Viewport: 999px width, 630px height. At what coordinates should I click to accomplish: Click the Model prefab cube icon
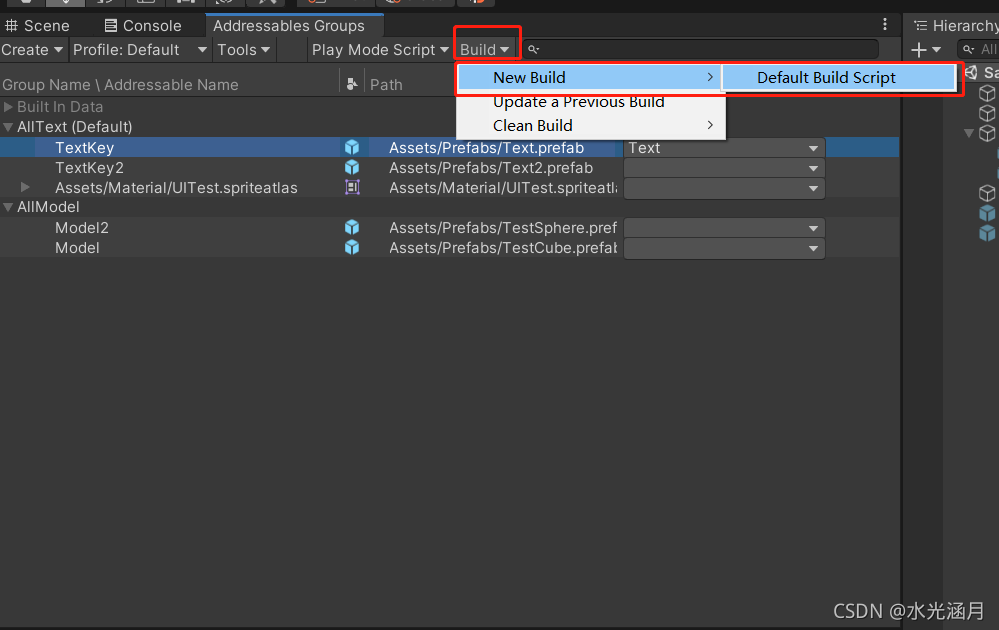[x=352, y=248]
